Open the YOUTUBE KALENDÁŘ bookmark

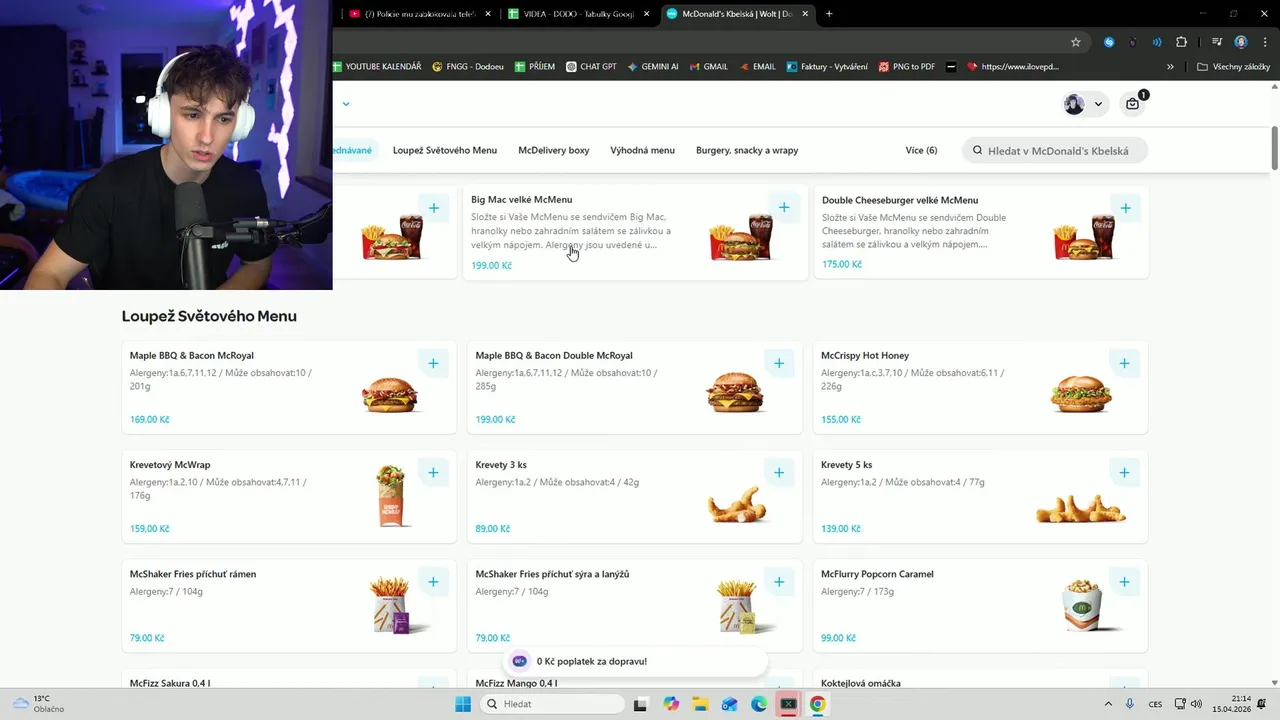pyautogui.click(x=377, y=67)
